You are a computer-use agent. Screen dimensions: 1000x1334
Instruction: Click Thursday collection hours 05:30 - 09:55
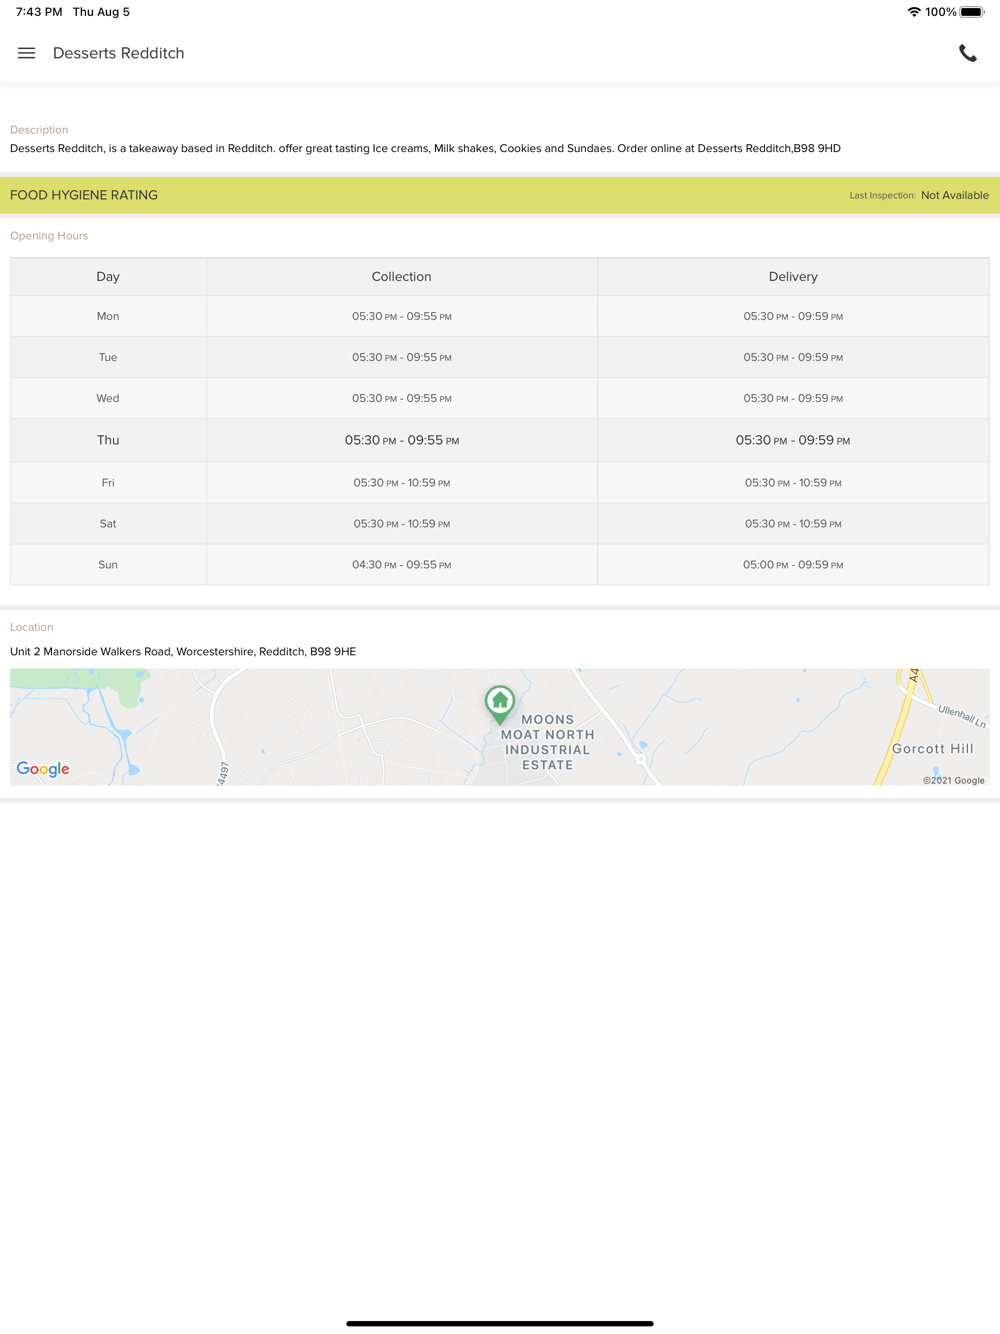(x=402, y=440)
